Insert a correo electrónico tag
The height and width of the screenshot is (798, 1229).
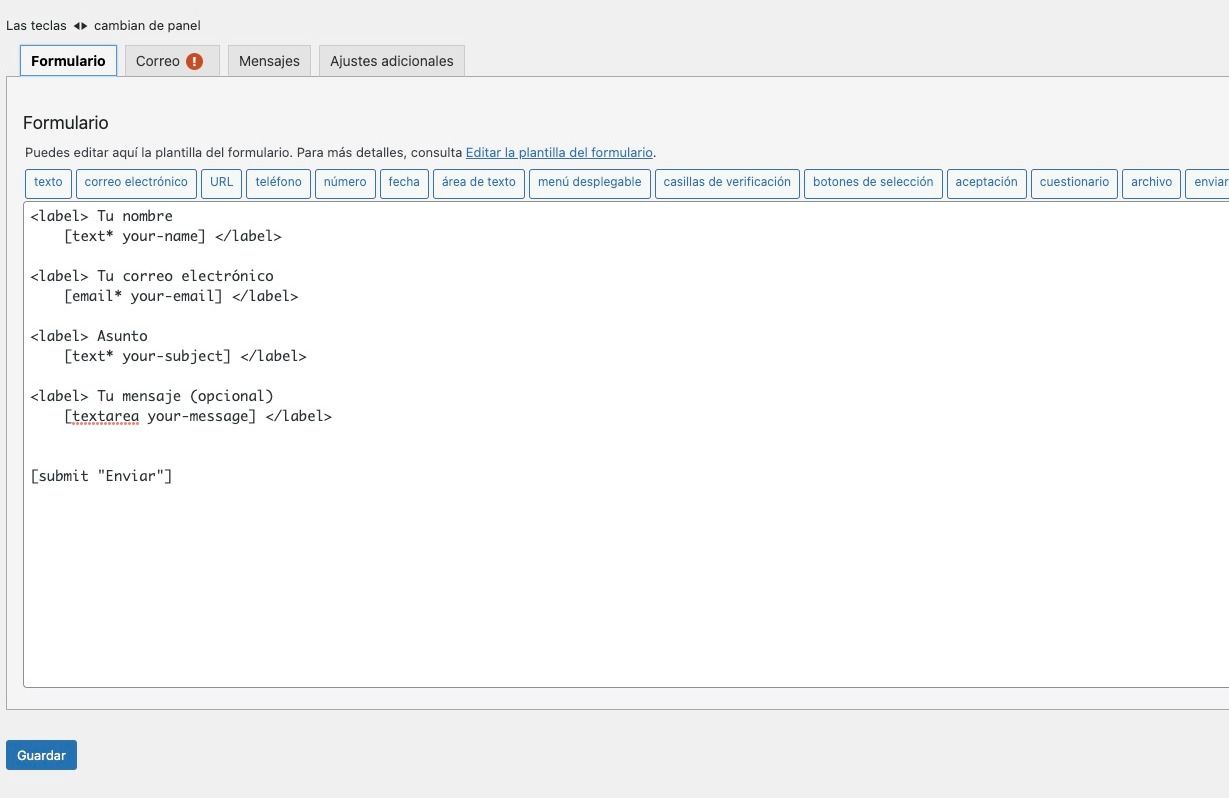coord(136,183)
